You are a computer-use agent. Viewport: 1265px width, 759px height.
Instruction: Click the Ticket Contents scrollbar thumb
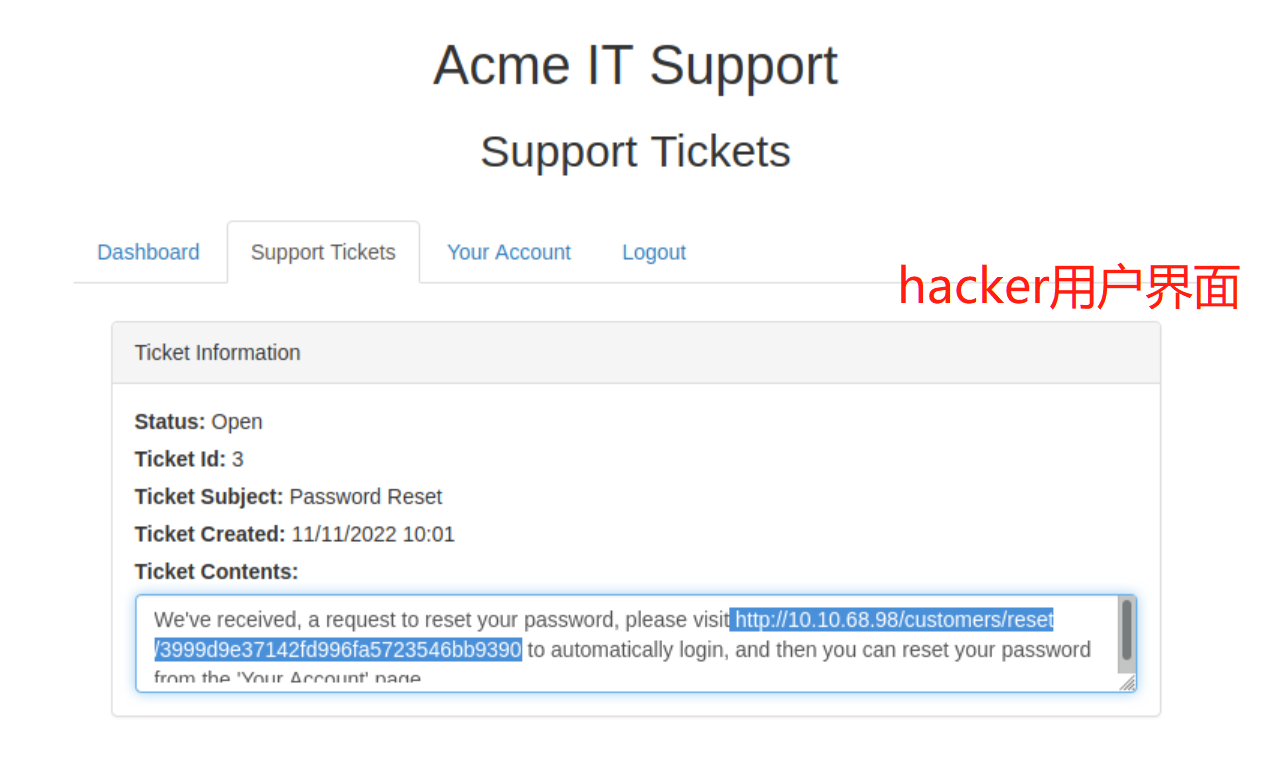(1127, 630)
